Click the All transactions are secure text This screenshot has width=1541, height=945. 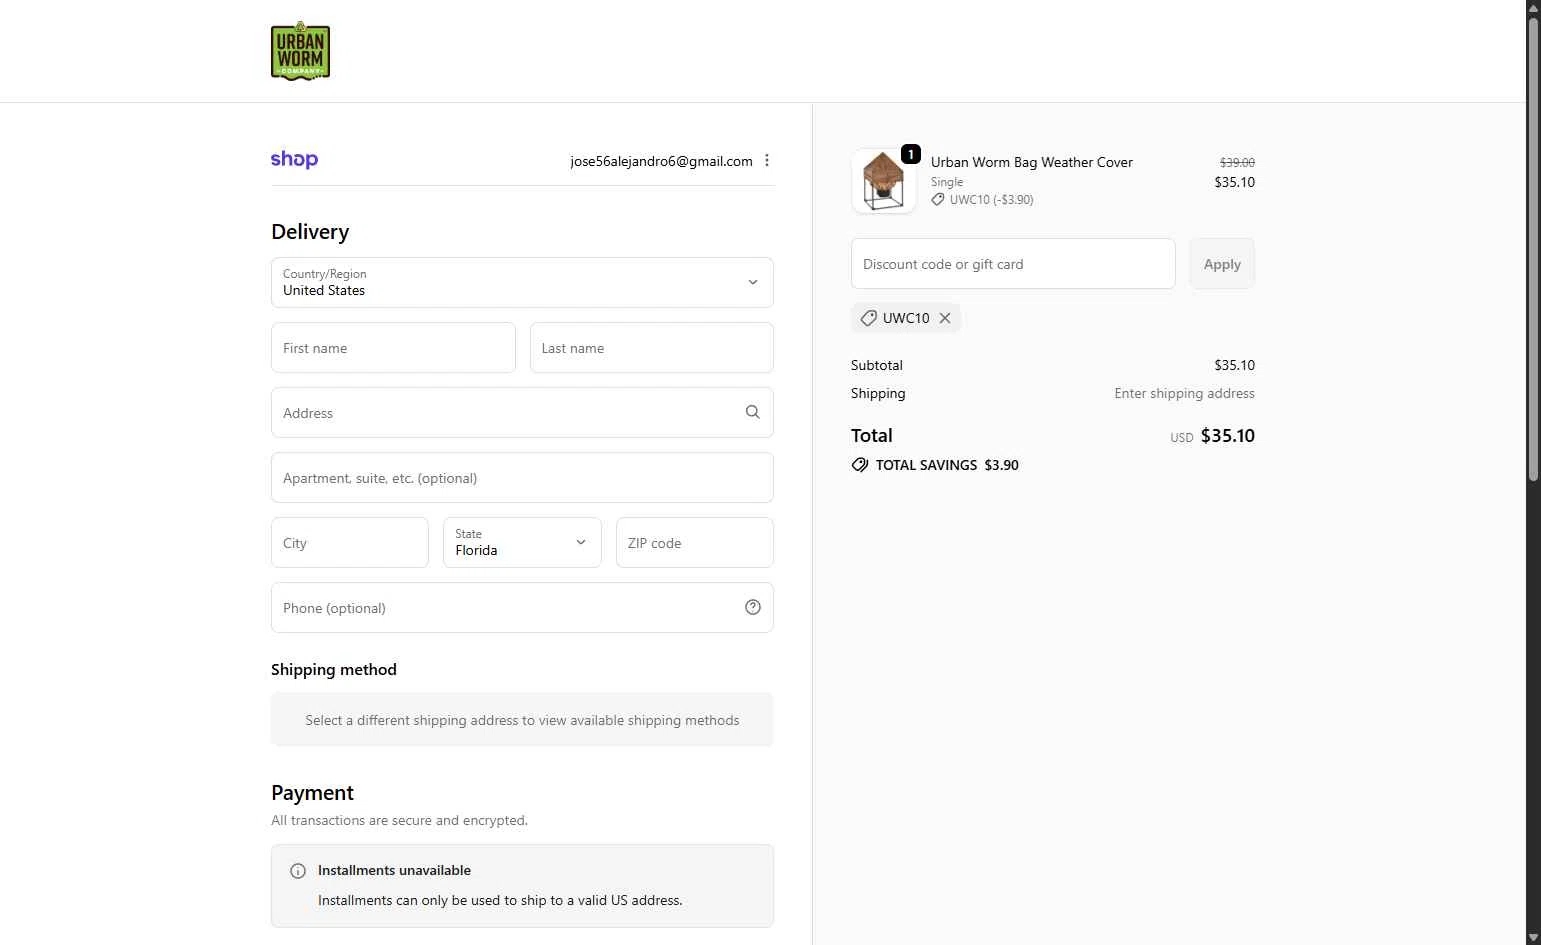coord(399,821)
